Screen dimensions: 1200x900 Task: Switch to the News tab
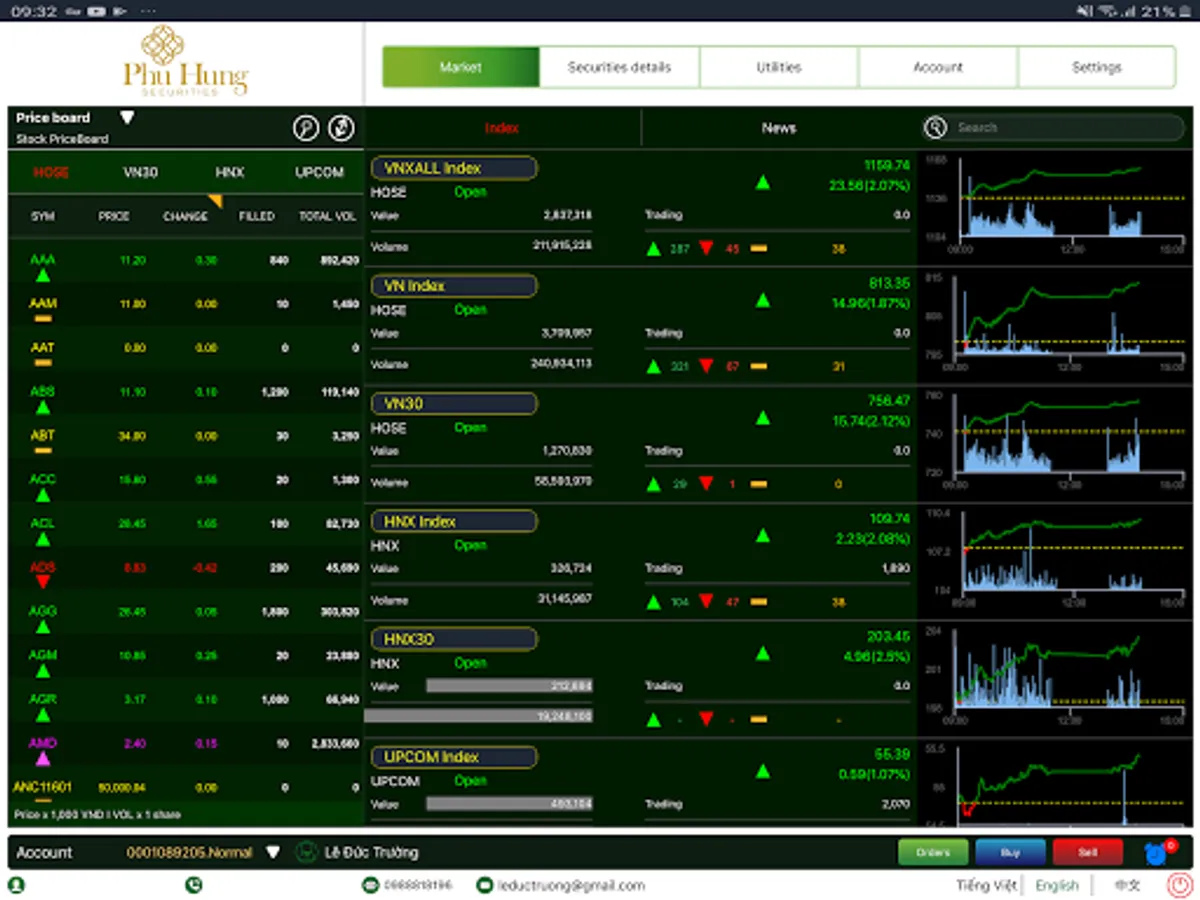pos(778,128)
